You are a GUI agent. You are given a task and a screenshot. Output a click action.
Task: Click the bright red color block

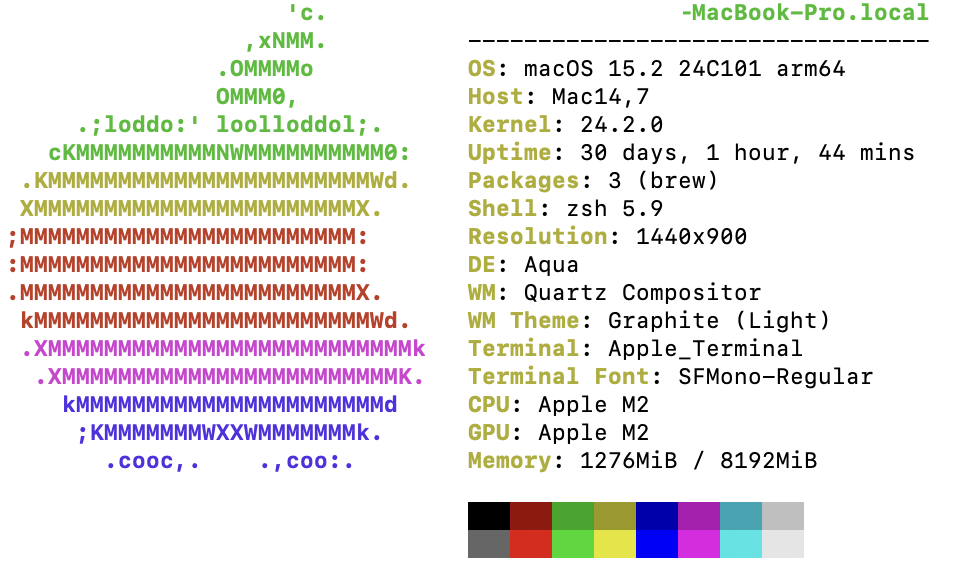[x=531, y=544]
